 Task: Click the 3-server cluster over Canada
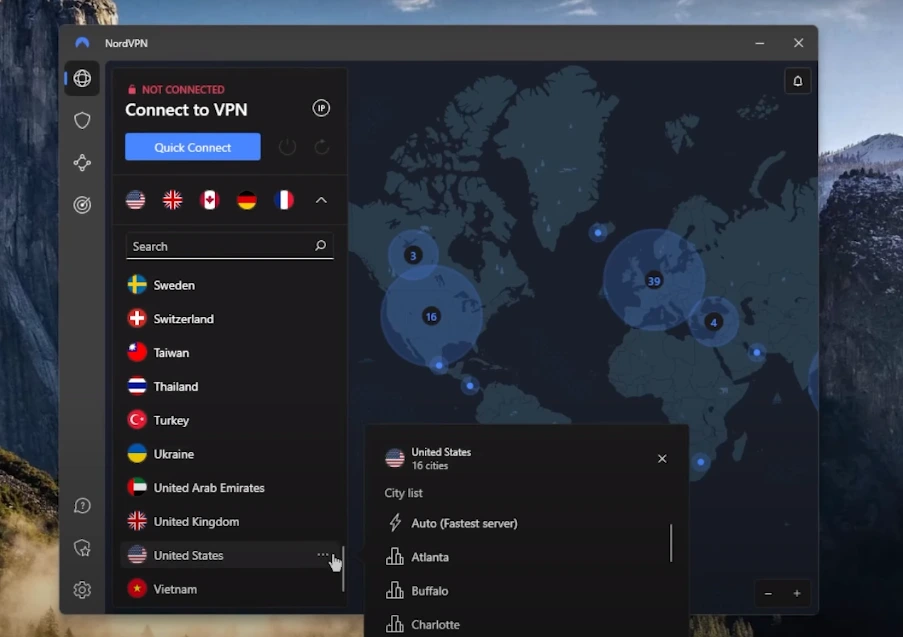pyautogui.click(x=412, y=255)
